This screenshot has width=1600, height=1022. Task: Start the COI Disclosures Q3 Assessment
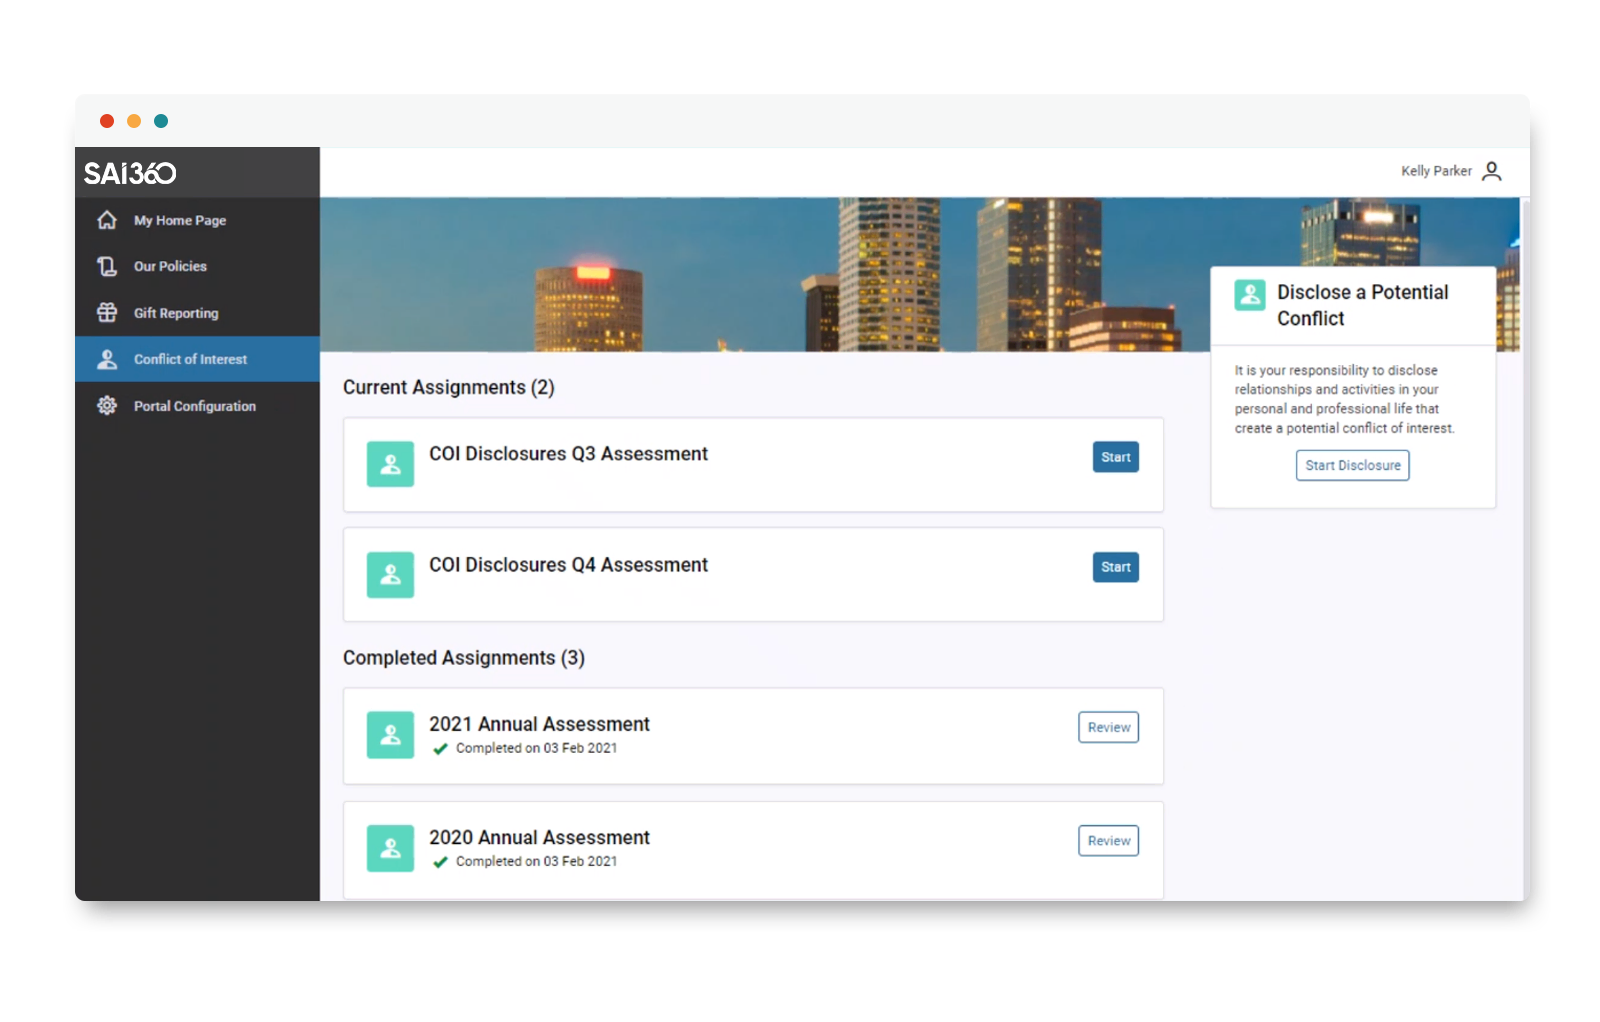click(1114, 457)
